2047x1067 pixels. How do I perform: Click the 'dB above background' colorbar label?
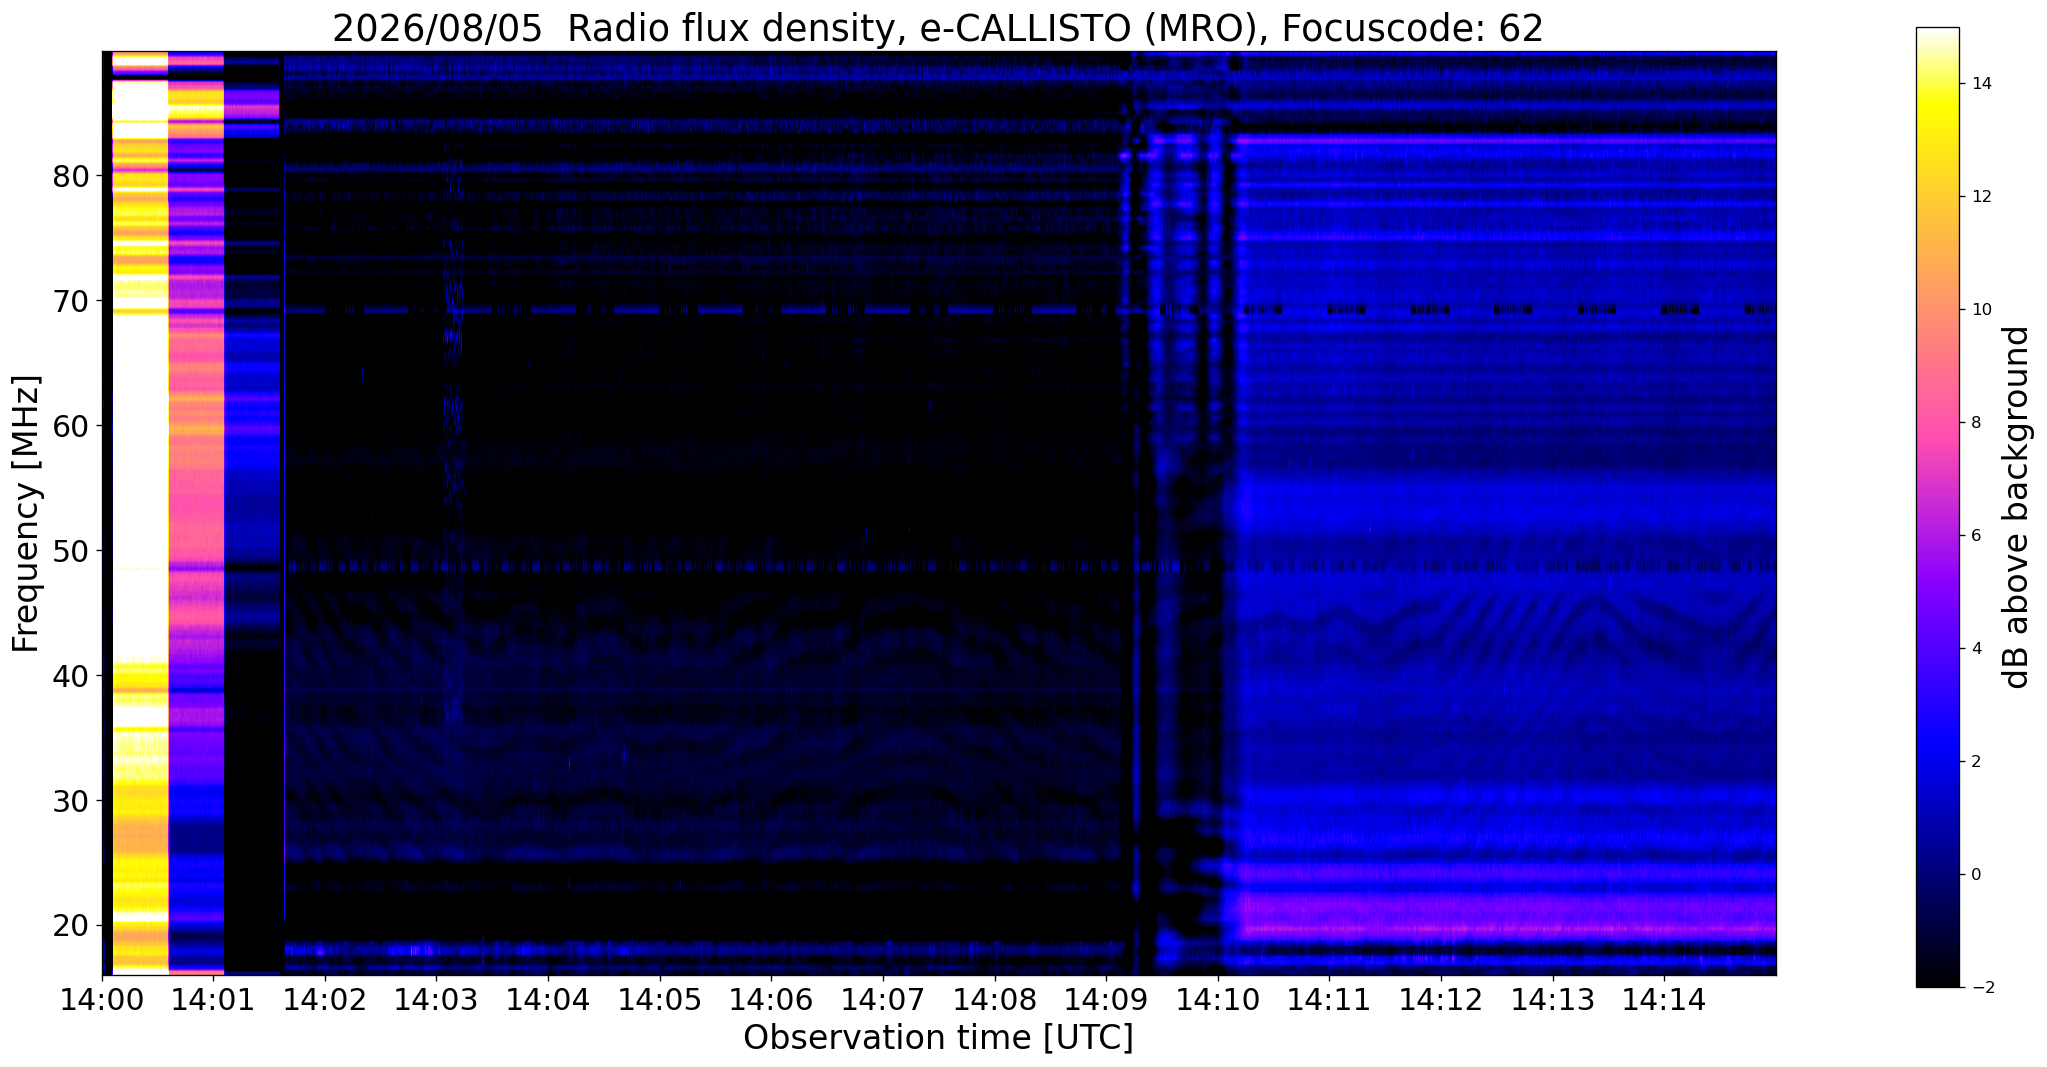(x=2017, y=507)
